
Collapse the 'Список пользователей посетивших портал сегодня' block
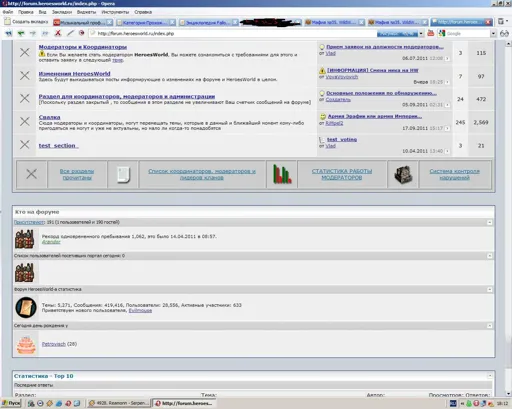(489, 256)
